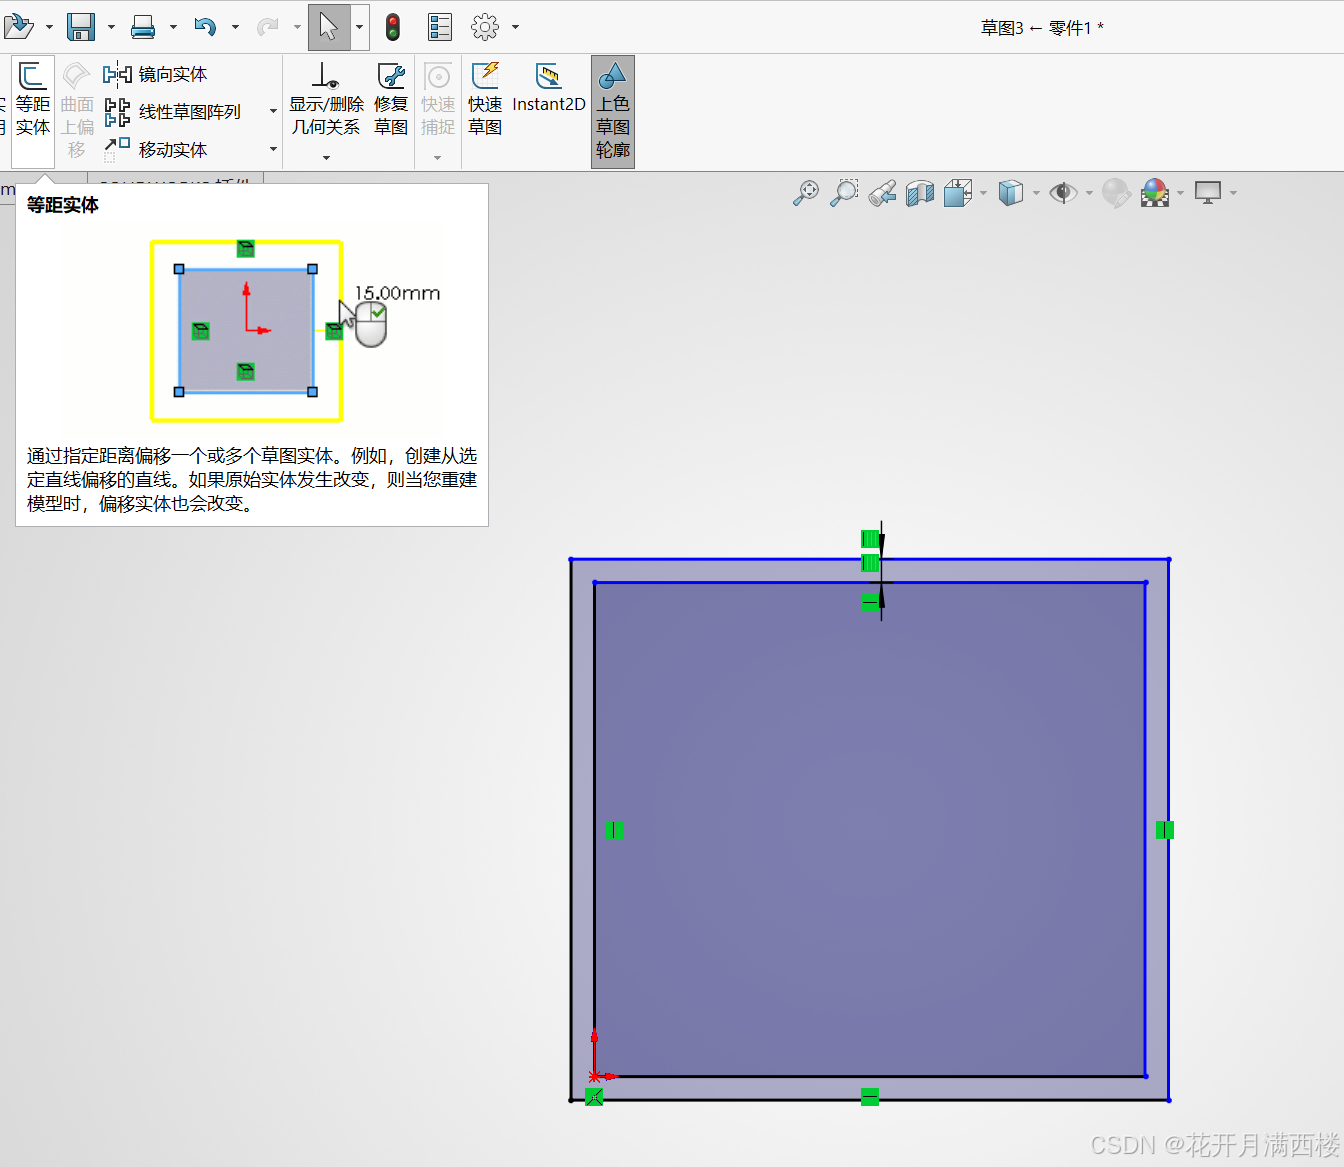Choose the 镜向实体 mirror entities tool
The height and width of the screenshot is (1167, 1344).
tap(155, 74)
